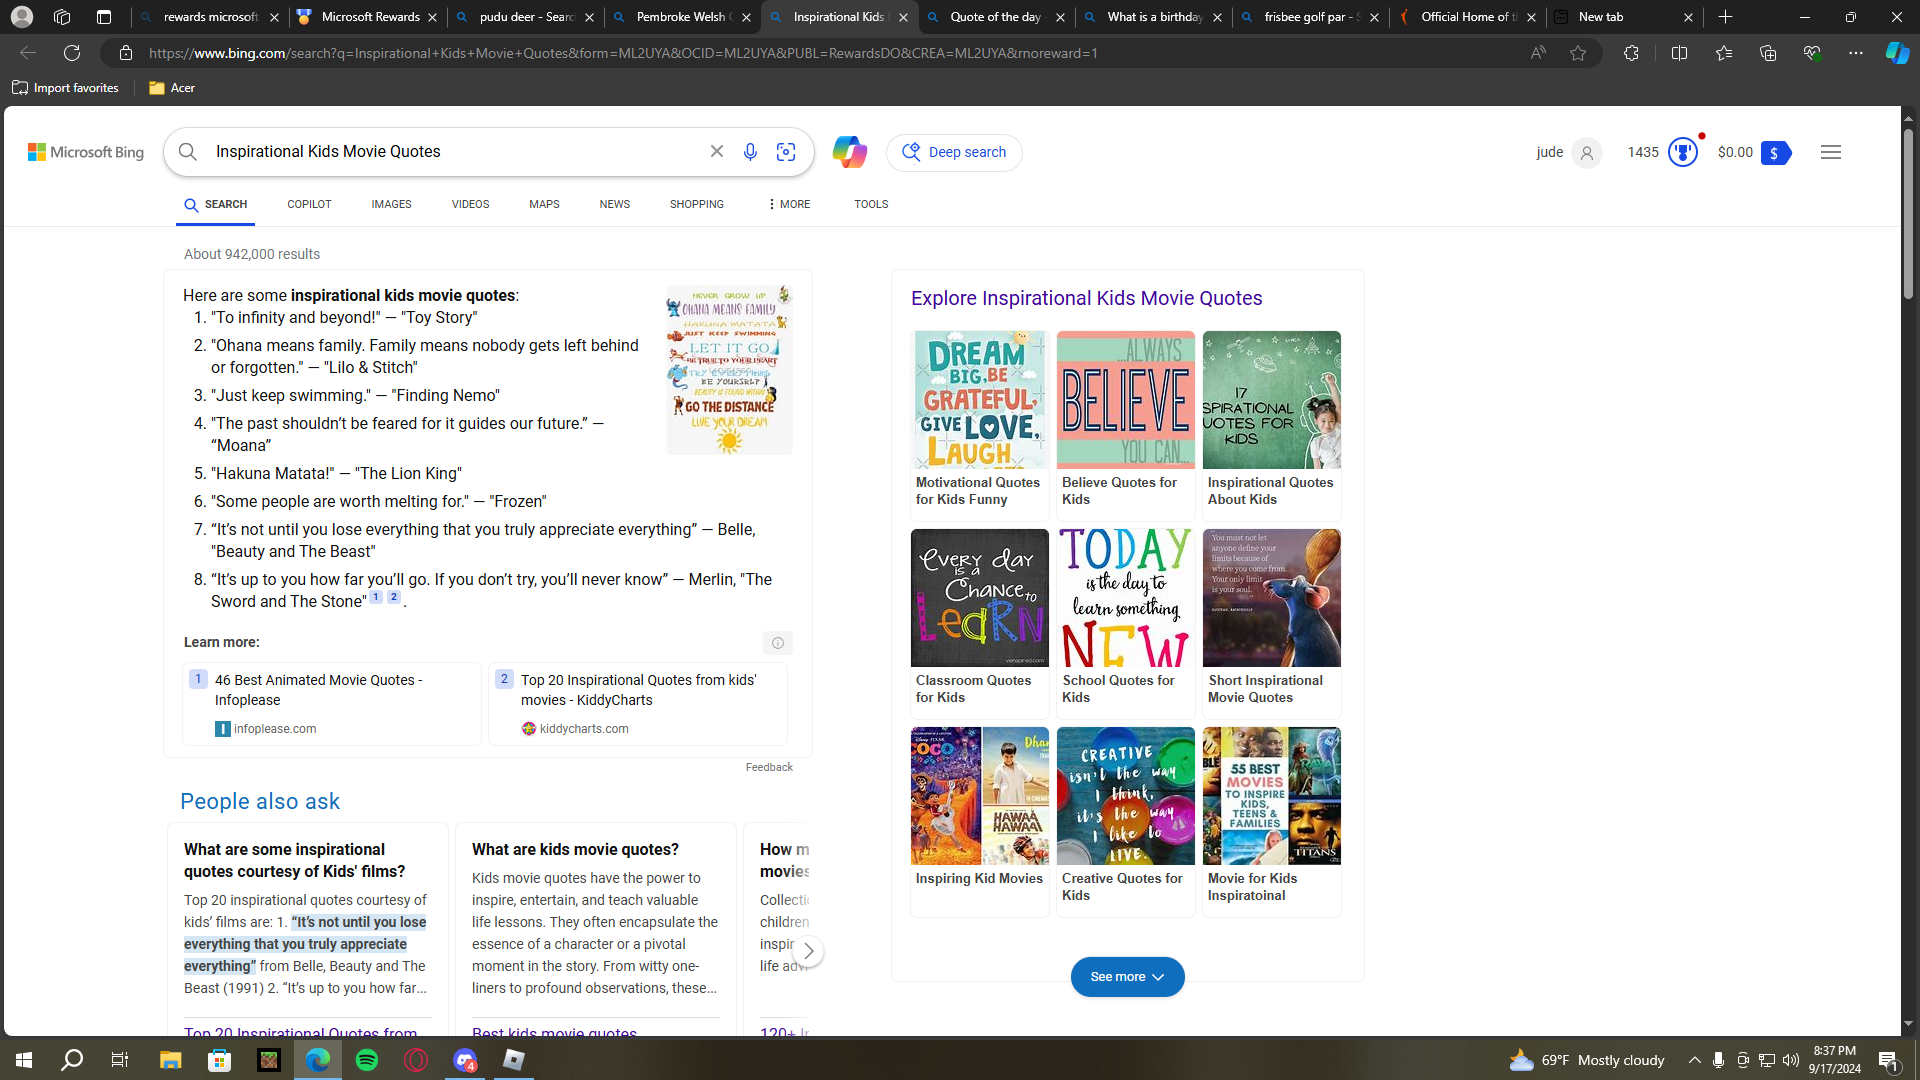Expand See more related quotes
1920x1080 pixels.
click(x=1127, y=977)
